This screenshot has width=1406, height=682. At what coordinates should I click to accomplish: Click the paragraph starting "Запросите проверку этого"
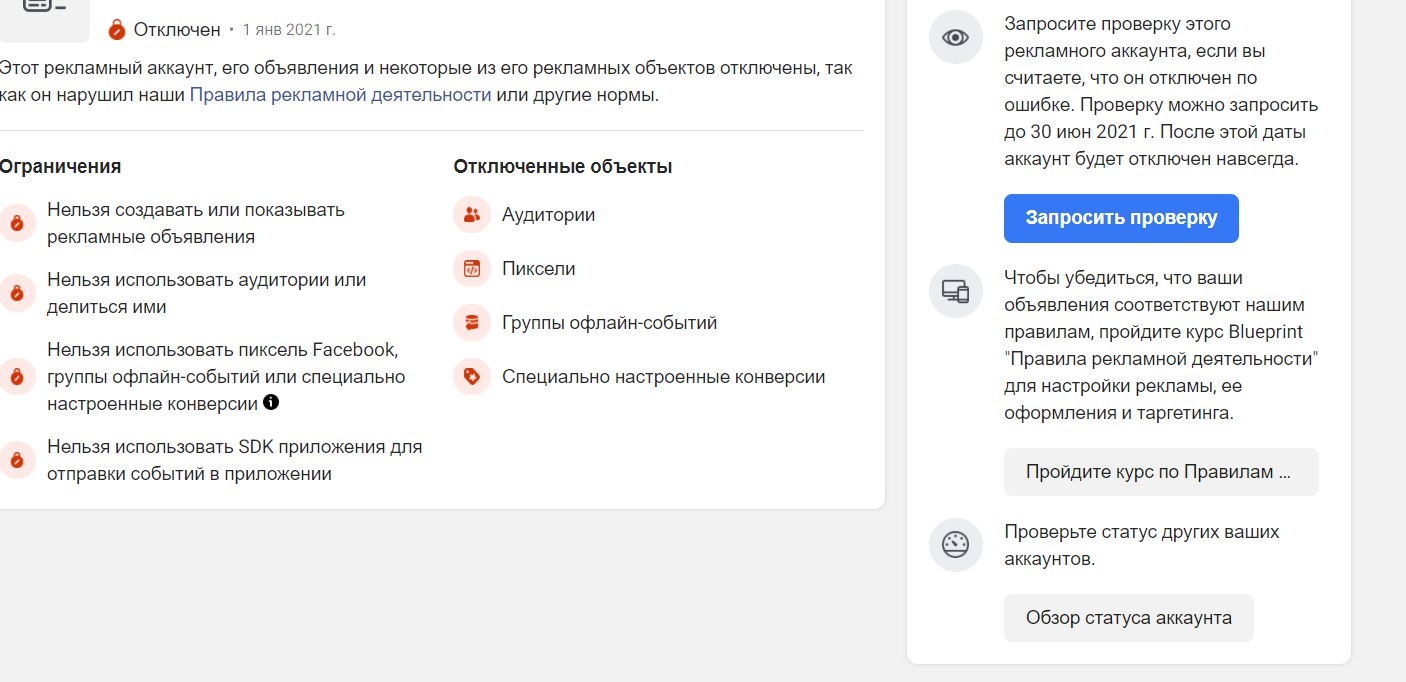pos(1161,91)
